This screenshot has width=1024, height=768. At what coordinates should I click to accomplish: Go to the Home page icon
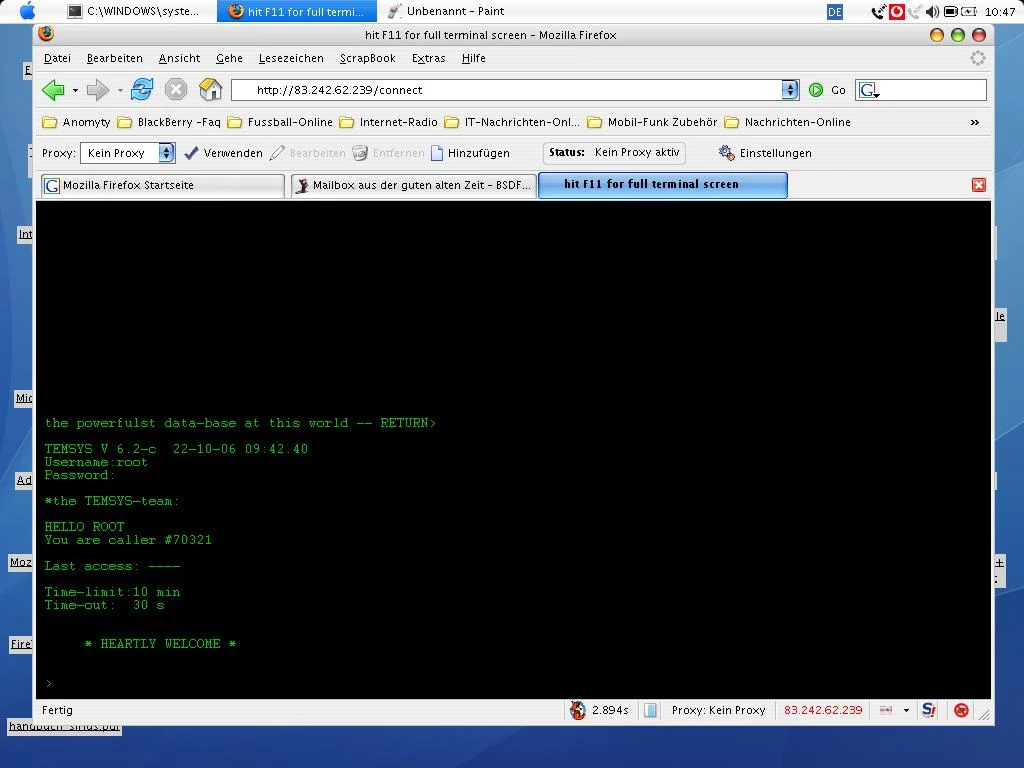click(210, 90)
